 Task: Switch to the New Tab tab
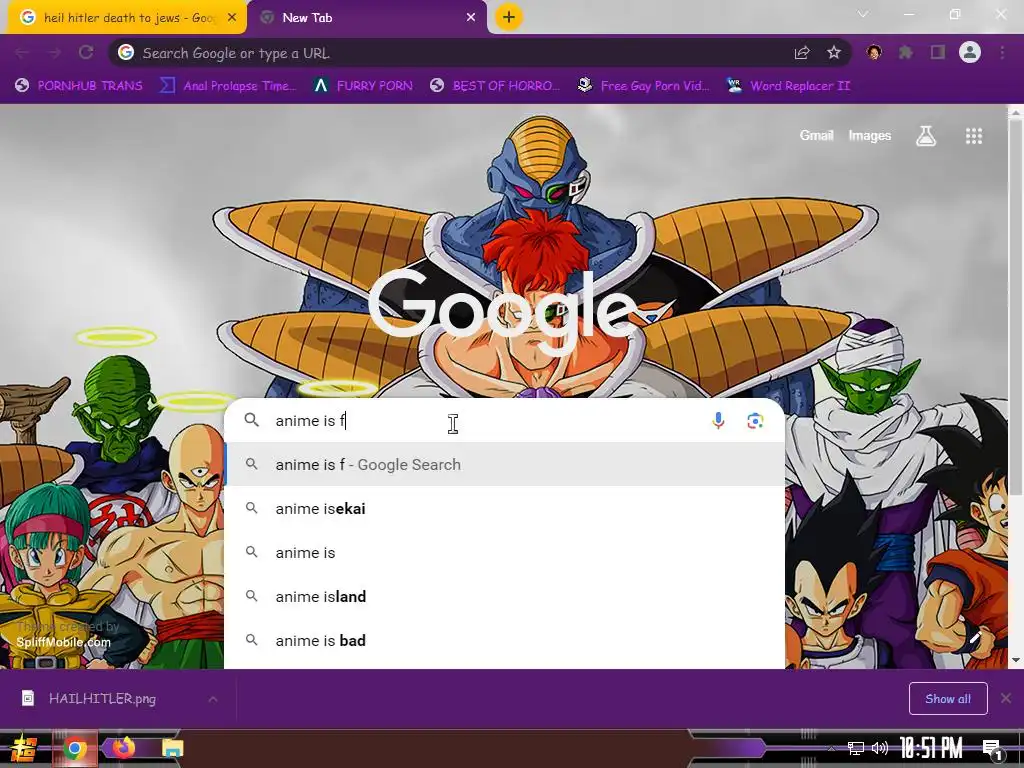(367, 18)
